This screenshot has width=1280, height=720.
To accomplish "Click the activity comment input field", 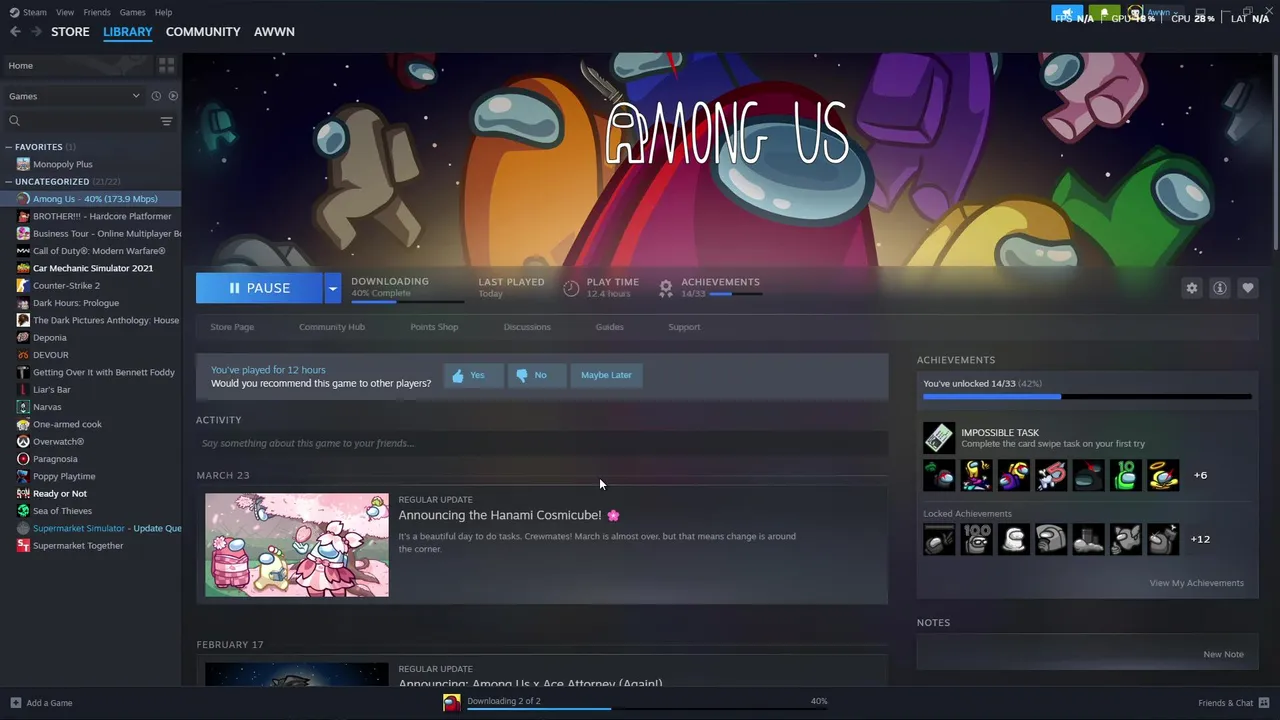I will (542, 443).
